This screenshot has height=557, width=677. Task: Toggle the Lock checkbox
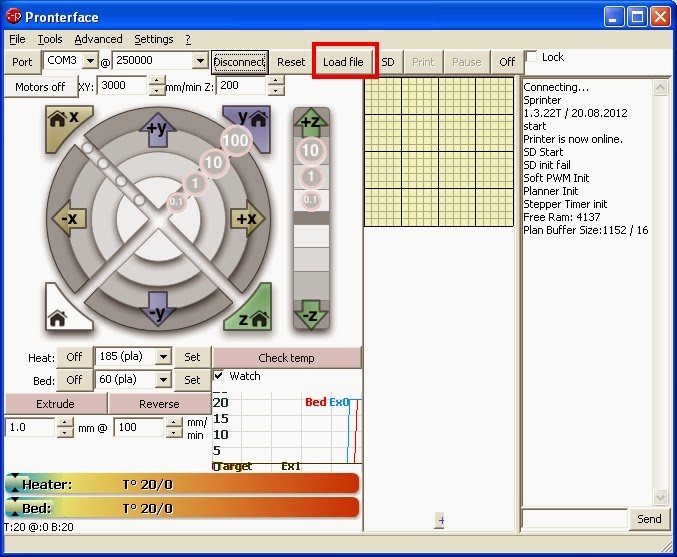(531, 57)
